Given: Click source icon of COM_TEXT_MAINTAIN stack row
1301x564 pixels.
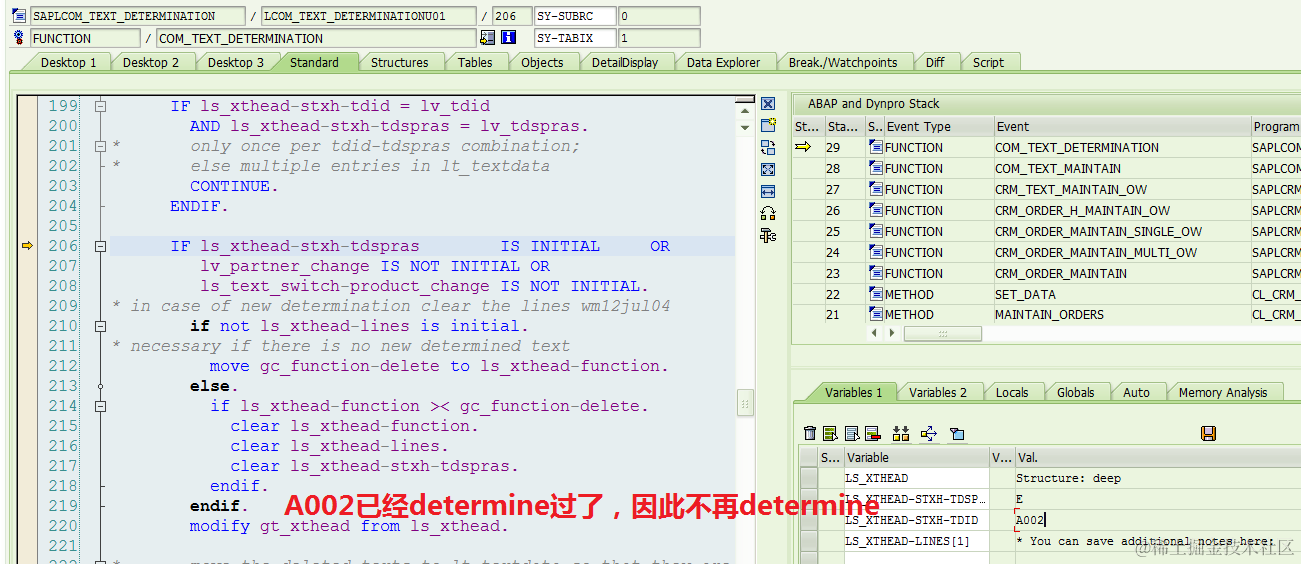Looking at the screenshot, I should [875, 168].
